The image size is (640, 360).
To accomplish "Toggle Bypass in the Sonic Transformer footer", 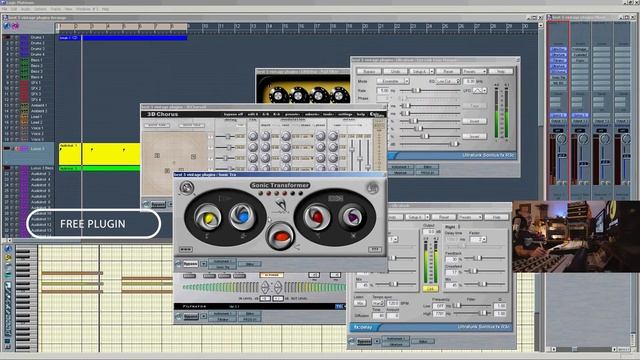I will pyautogui.click(x=191, y=264).
